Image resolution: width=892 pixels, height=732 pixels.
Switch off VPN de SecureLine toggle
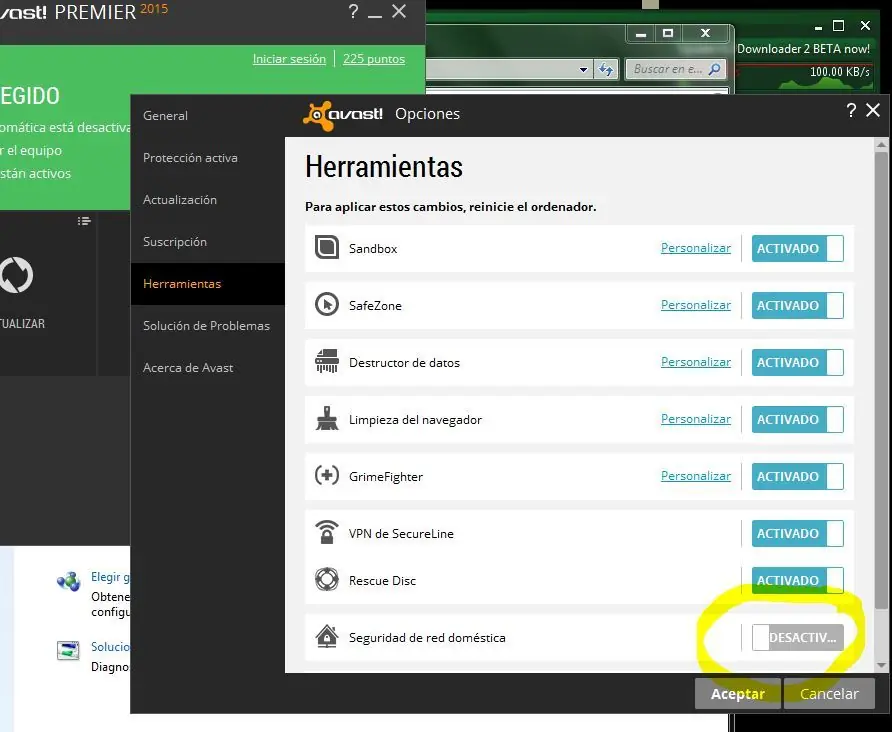click(797, 534)
